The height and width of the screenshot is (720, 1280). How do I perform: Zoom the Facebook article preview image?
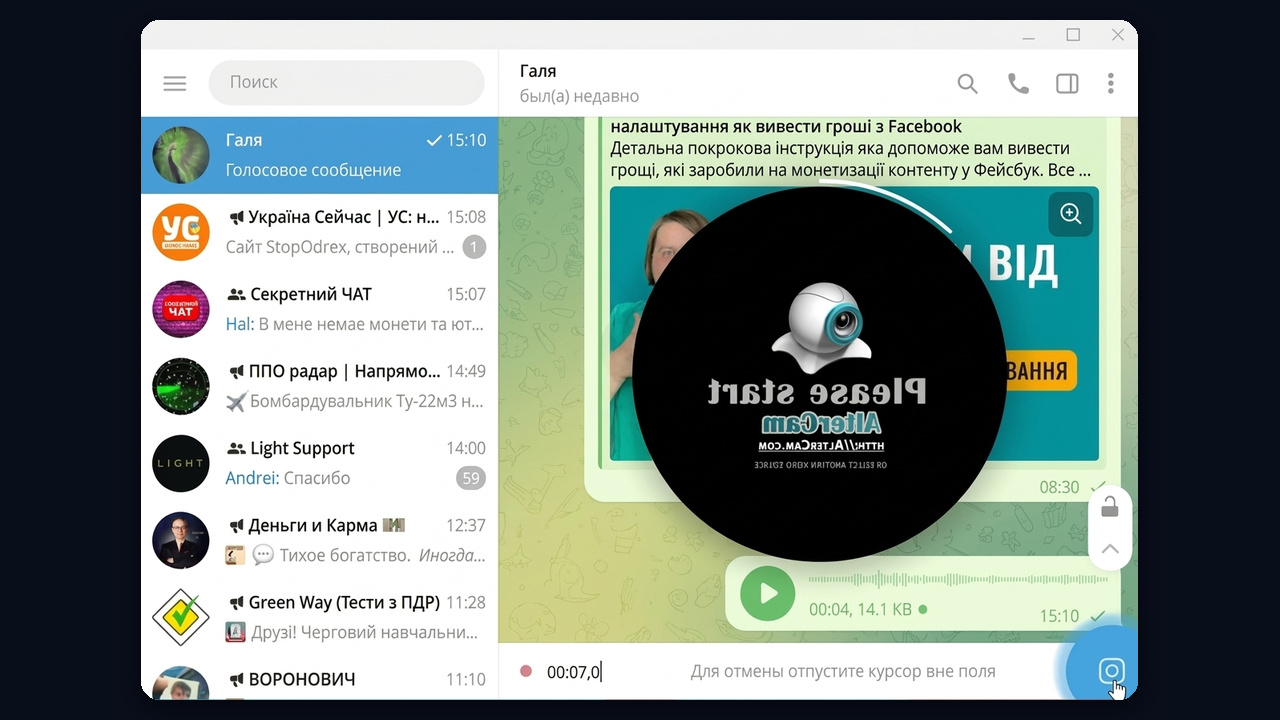1071,214
